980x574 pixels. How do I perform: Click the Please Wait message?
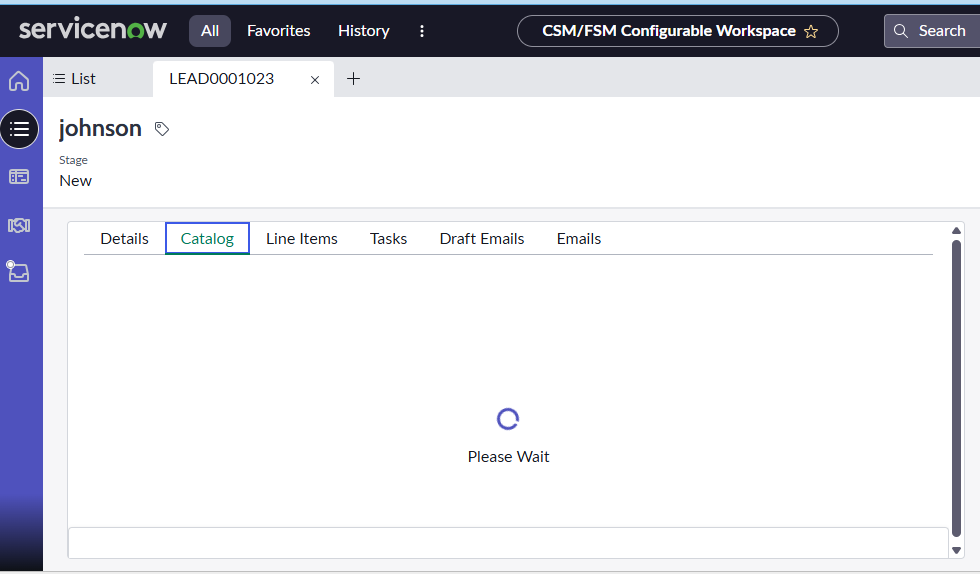[508, 456]
